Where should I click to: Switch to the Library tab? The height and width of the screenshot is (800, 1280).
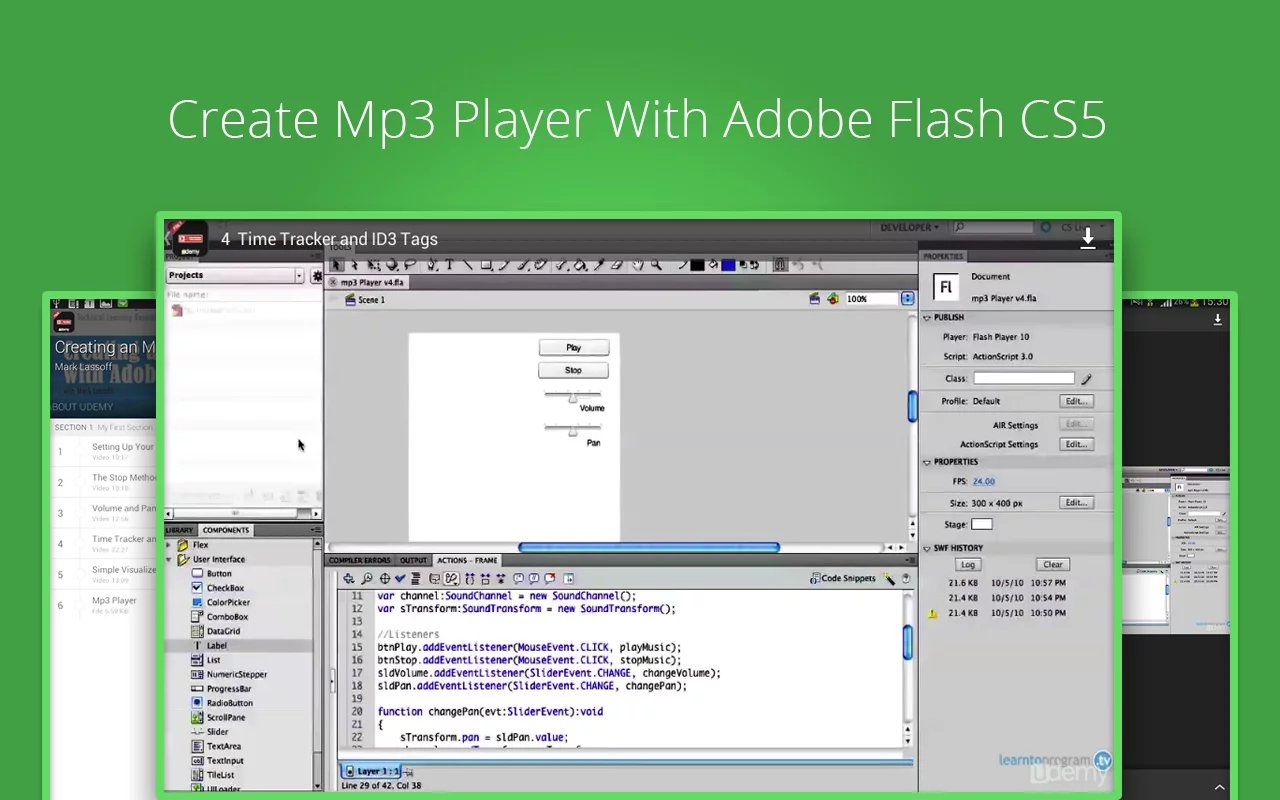tap(180, 530)
